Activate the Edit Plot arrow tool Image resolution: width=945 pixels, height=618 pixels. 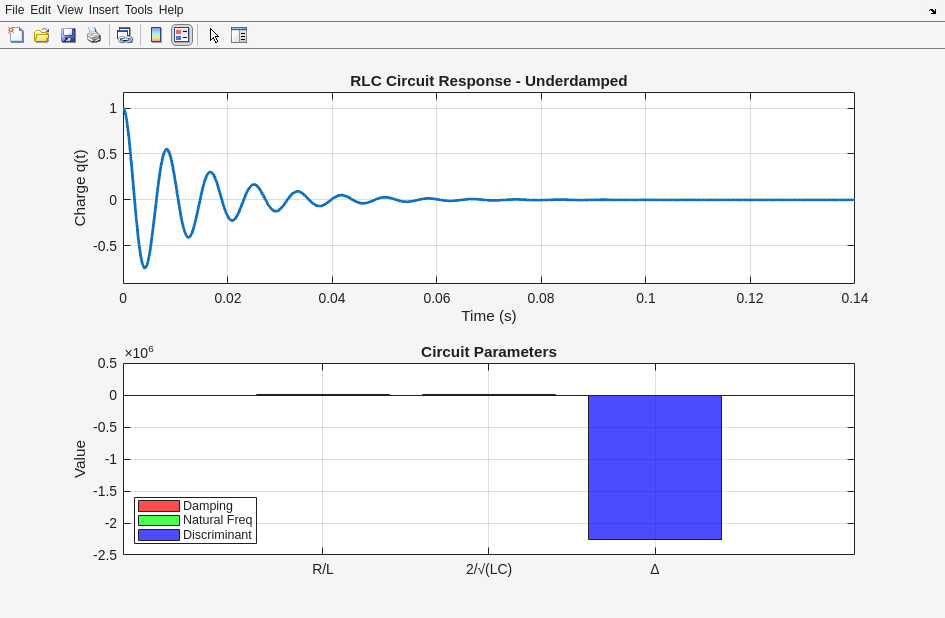tap(214, 35)
